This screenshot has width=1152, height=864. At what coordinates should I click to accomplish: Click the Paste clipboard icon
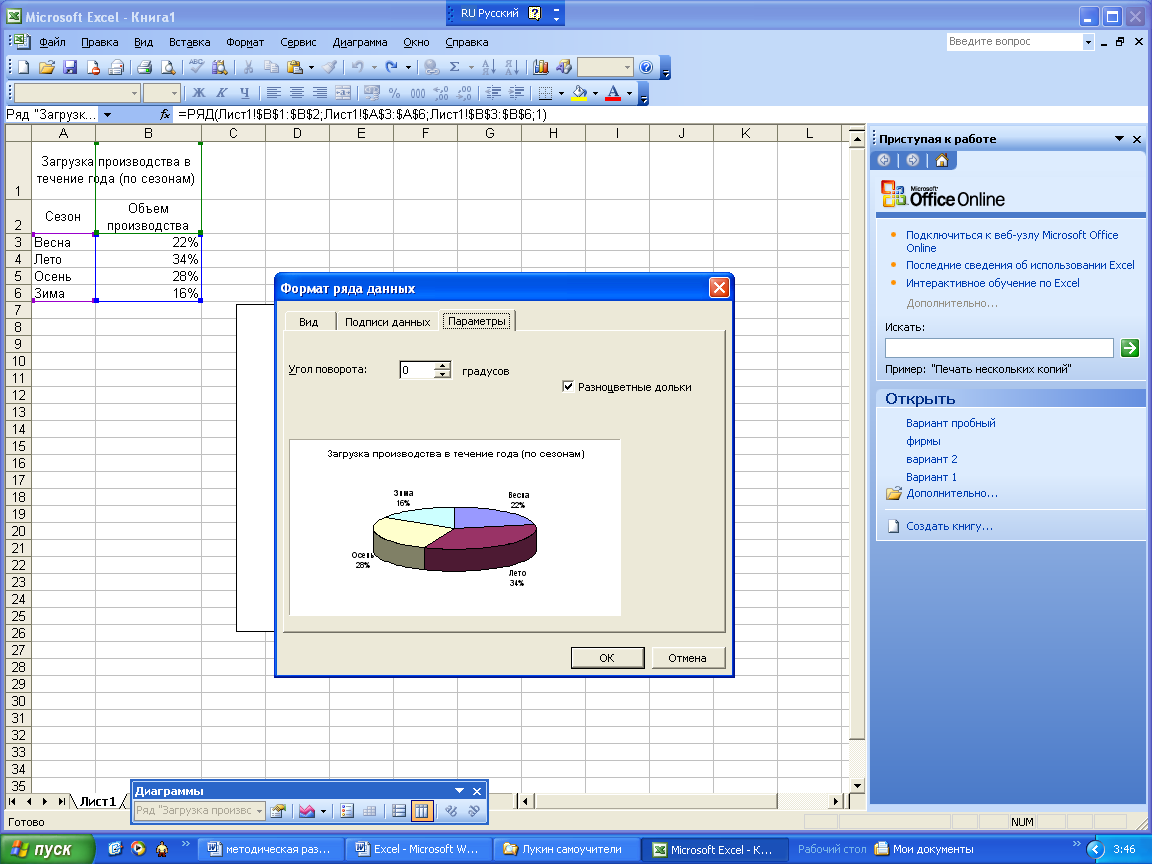click(295, 68)
